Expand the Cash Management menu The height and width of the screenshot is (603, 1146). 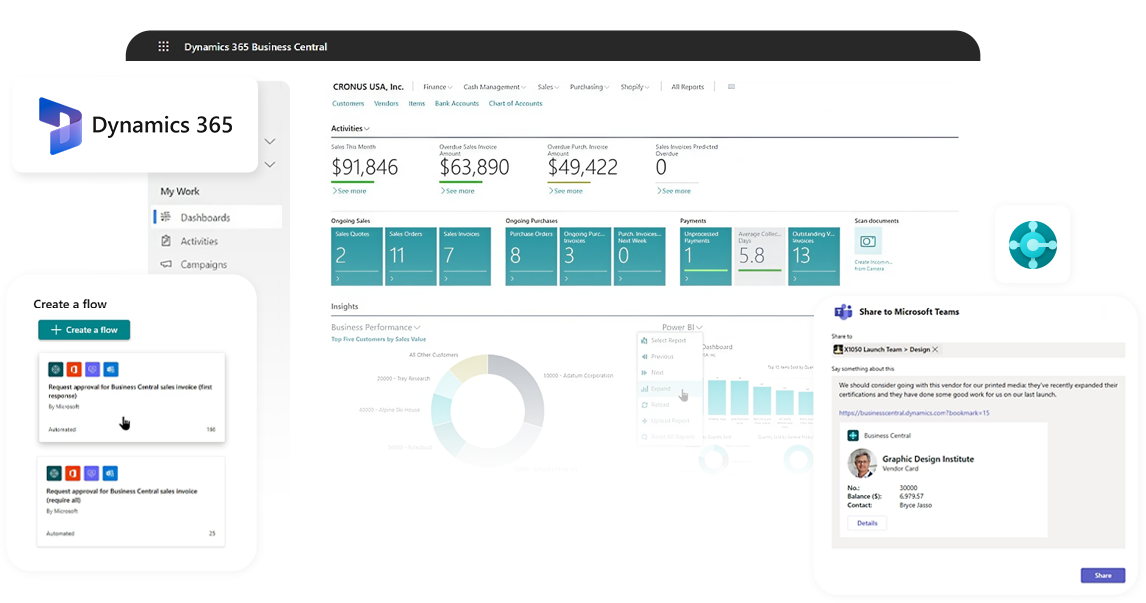pos(494,87)
